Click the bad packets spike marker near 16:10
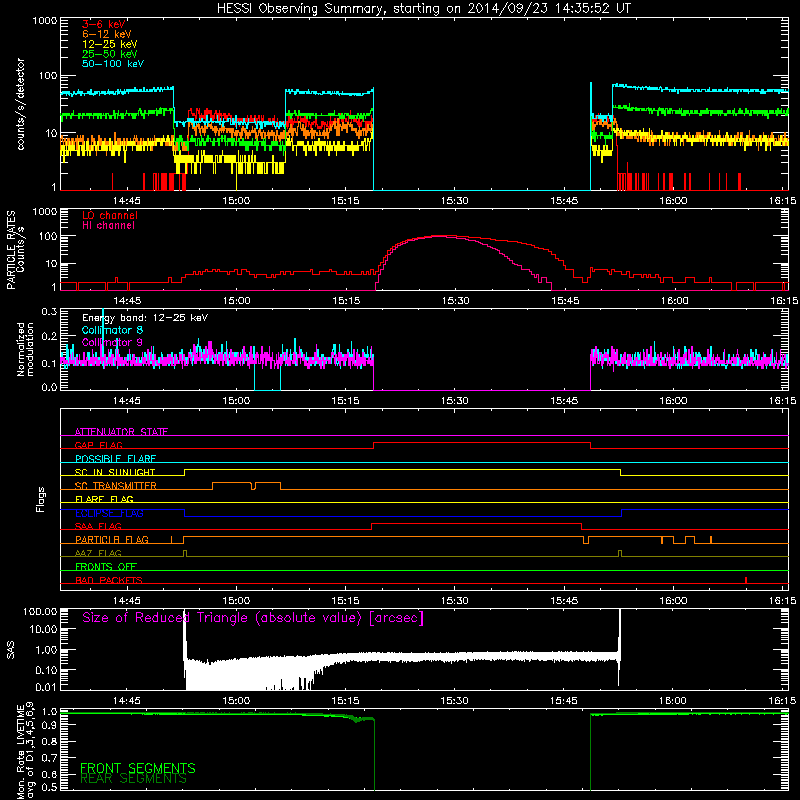The width and height of the screenshot is (800, 800). (x=746, y=580)
